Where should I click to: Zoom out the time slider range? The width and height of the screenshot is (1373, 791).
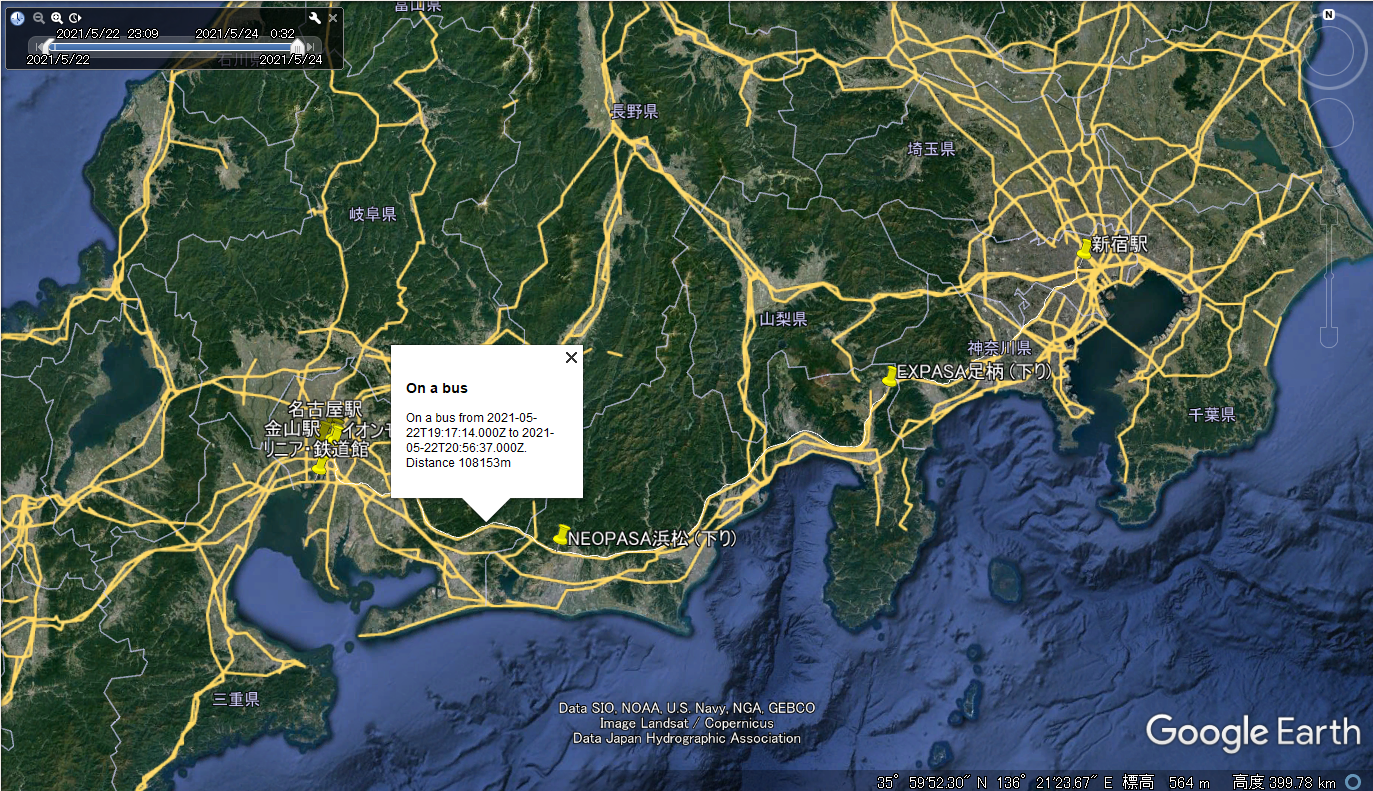click(38, 18)
